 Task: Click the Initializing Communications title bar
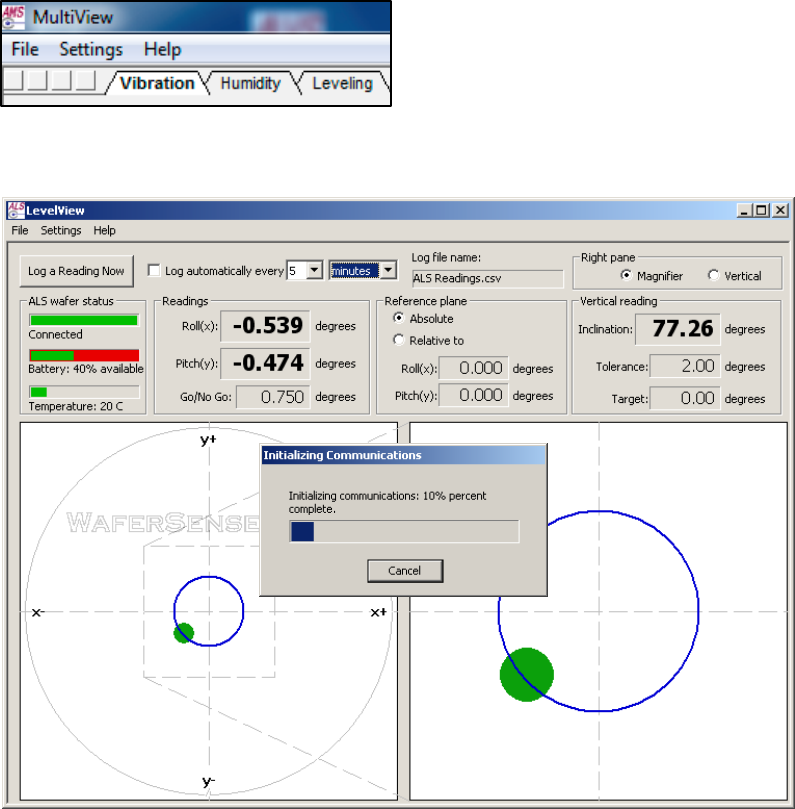click(403, 455)
